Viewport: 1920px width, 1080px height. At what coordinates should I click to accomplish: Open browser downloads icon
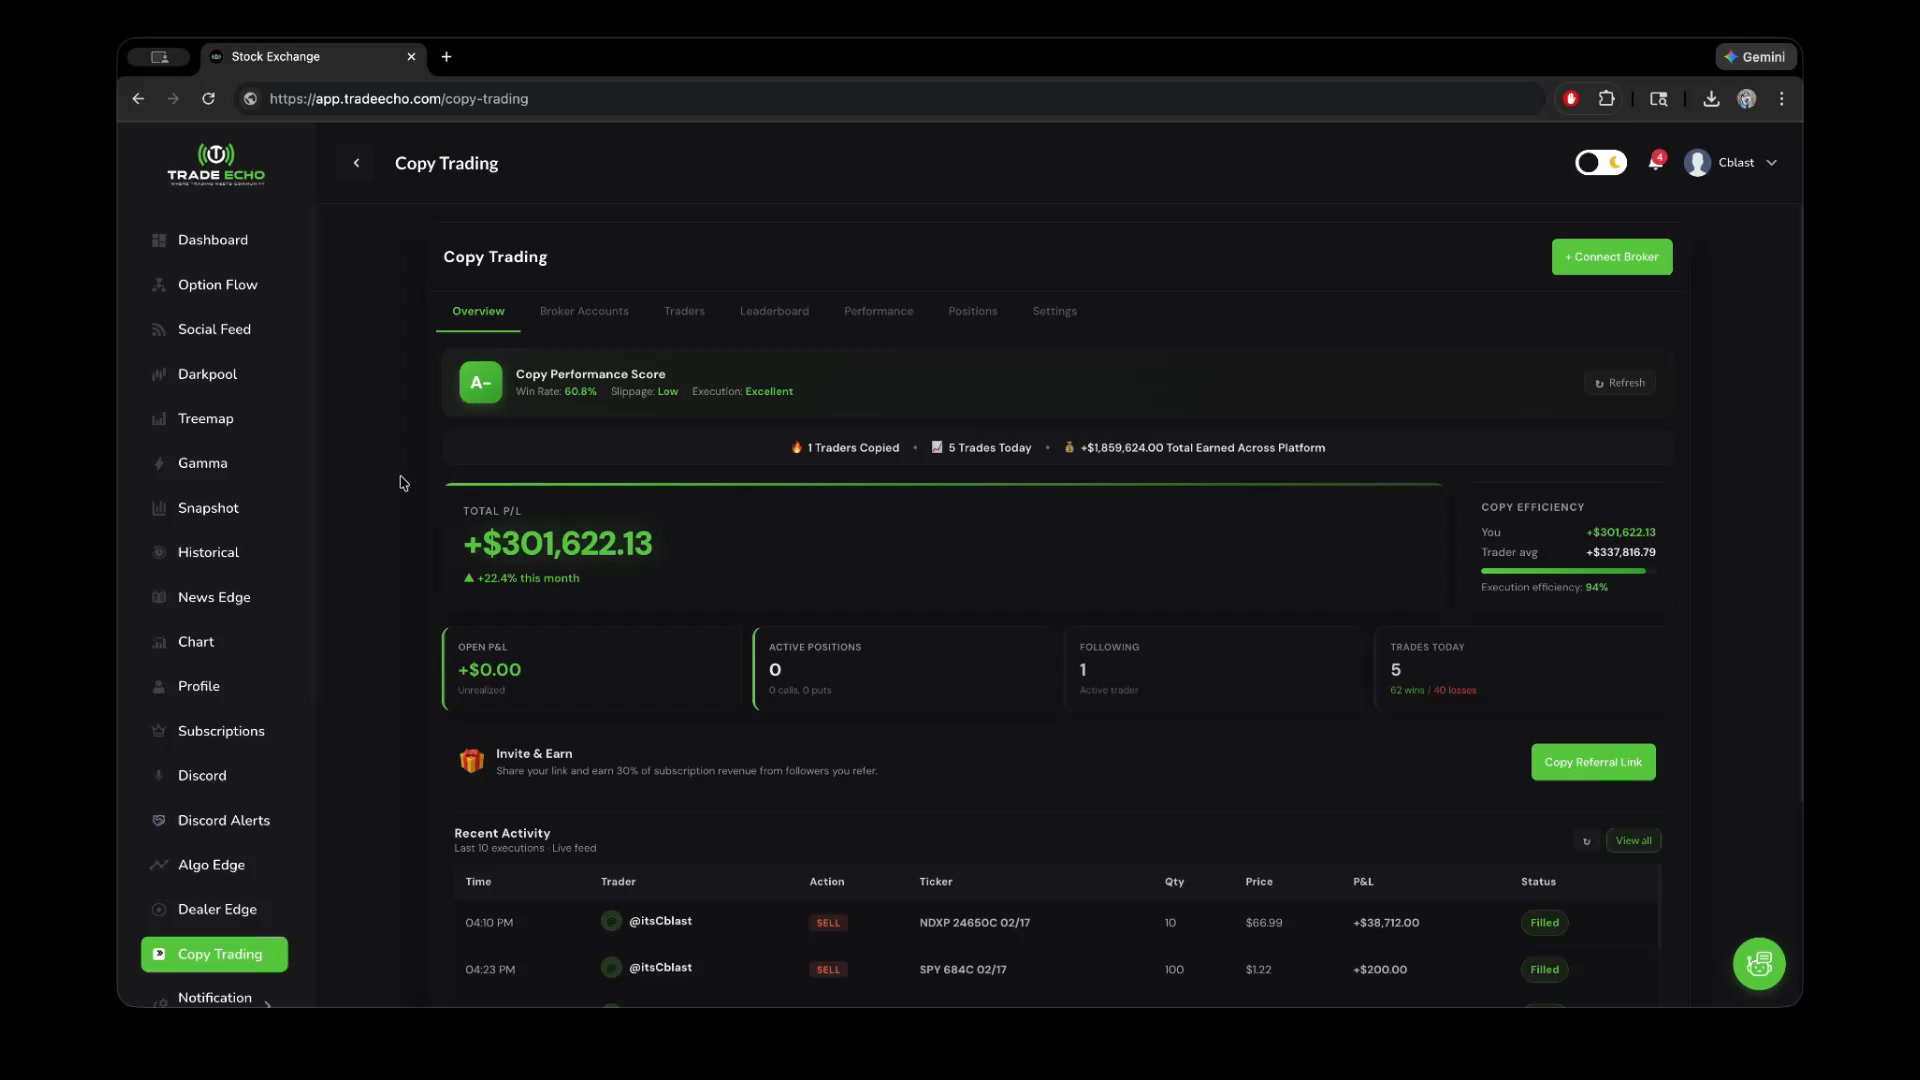click(x=1711, y=99)
